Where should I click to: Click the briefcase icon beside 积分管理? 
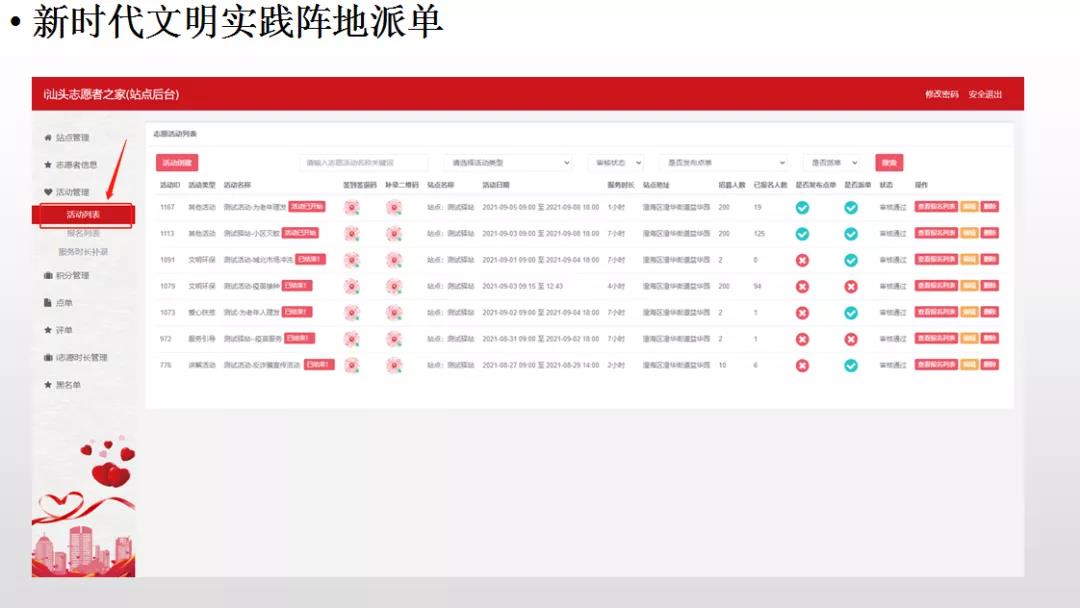(x=47, y=275)
